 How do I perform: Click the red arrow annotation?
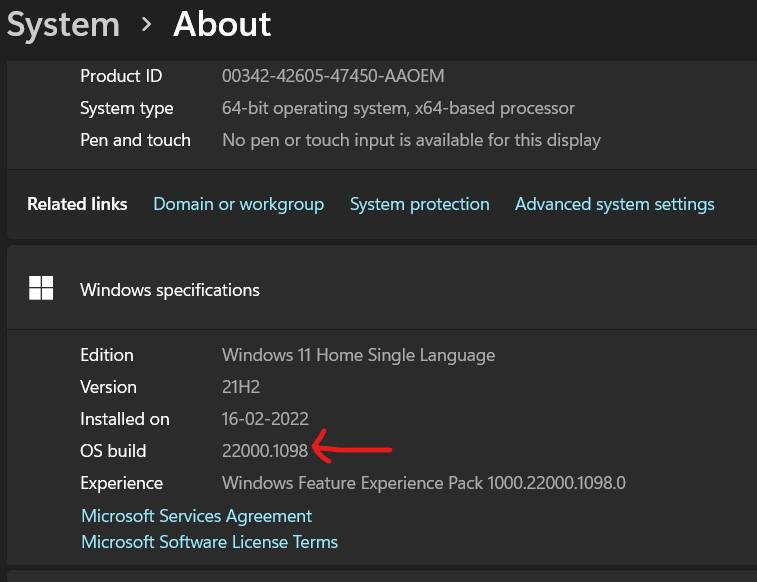pos(352,449)
